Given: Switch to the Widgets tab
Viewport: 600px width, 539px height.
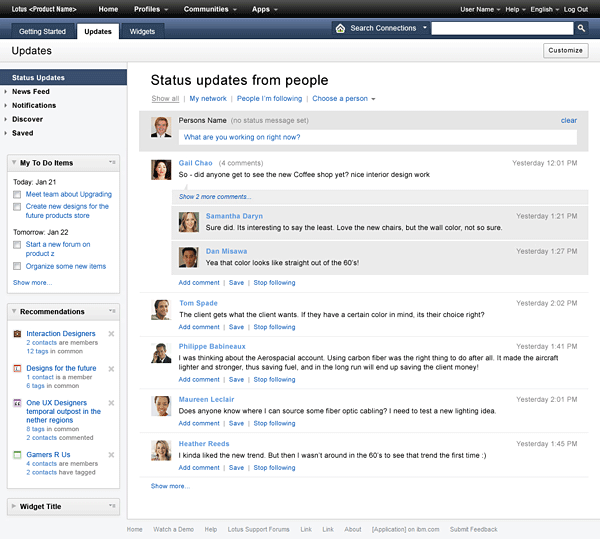Looking at the screenshot, I should click(x=142, y=31).
